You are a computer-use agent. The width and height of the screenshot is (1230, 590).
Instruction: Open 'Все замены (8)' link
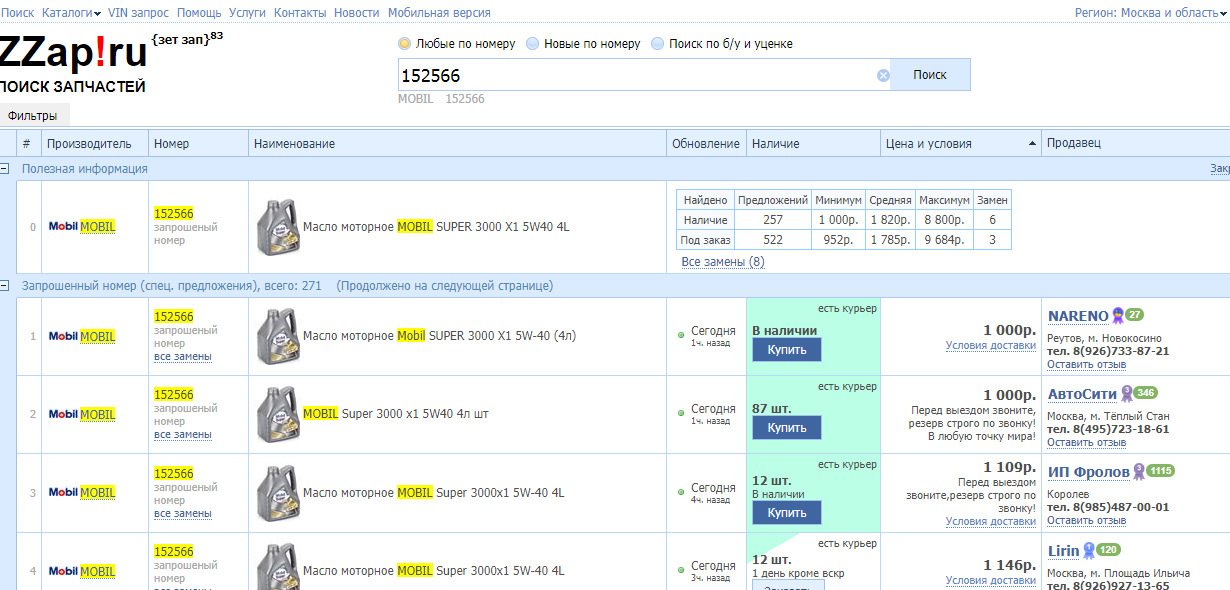pos(722,262)
